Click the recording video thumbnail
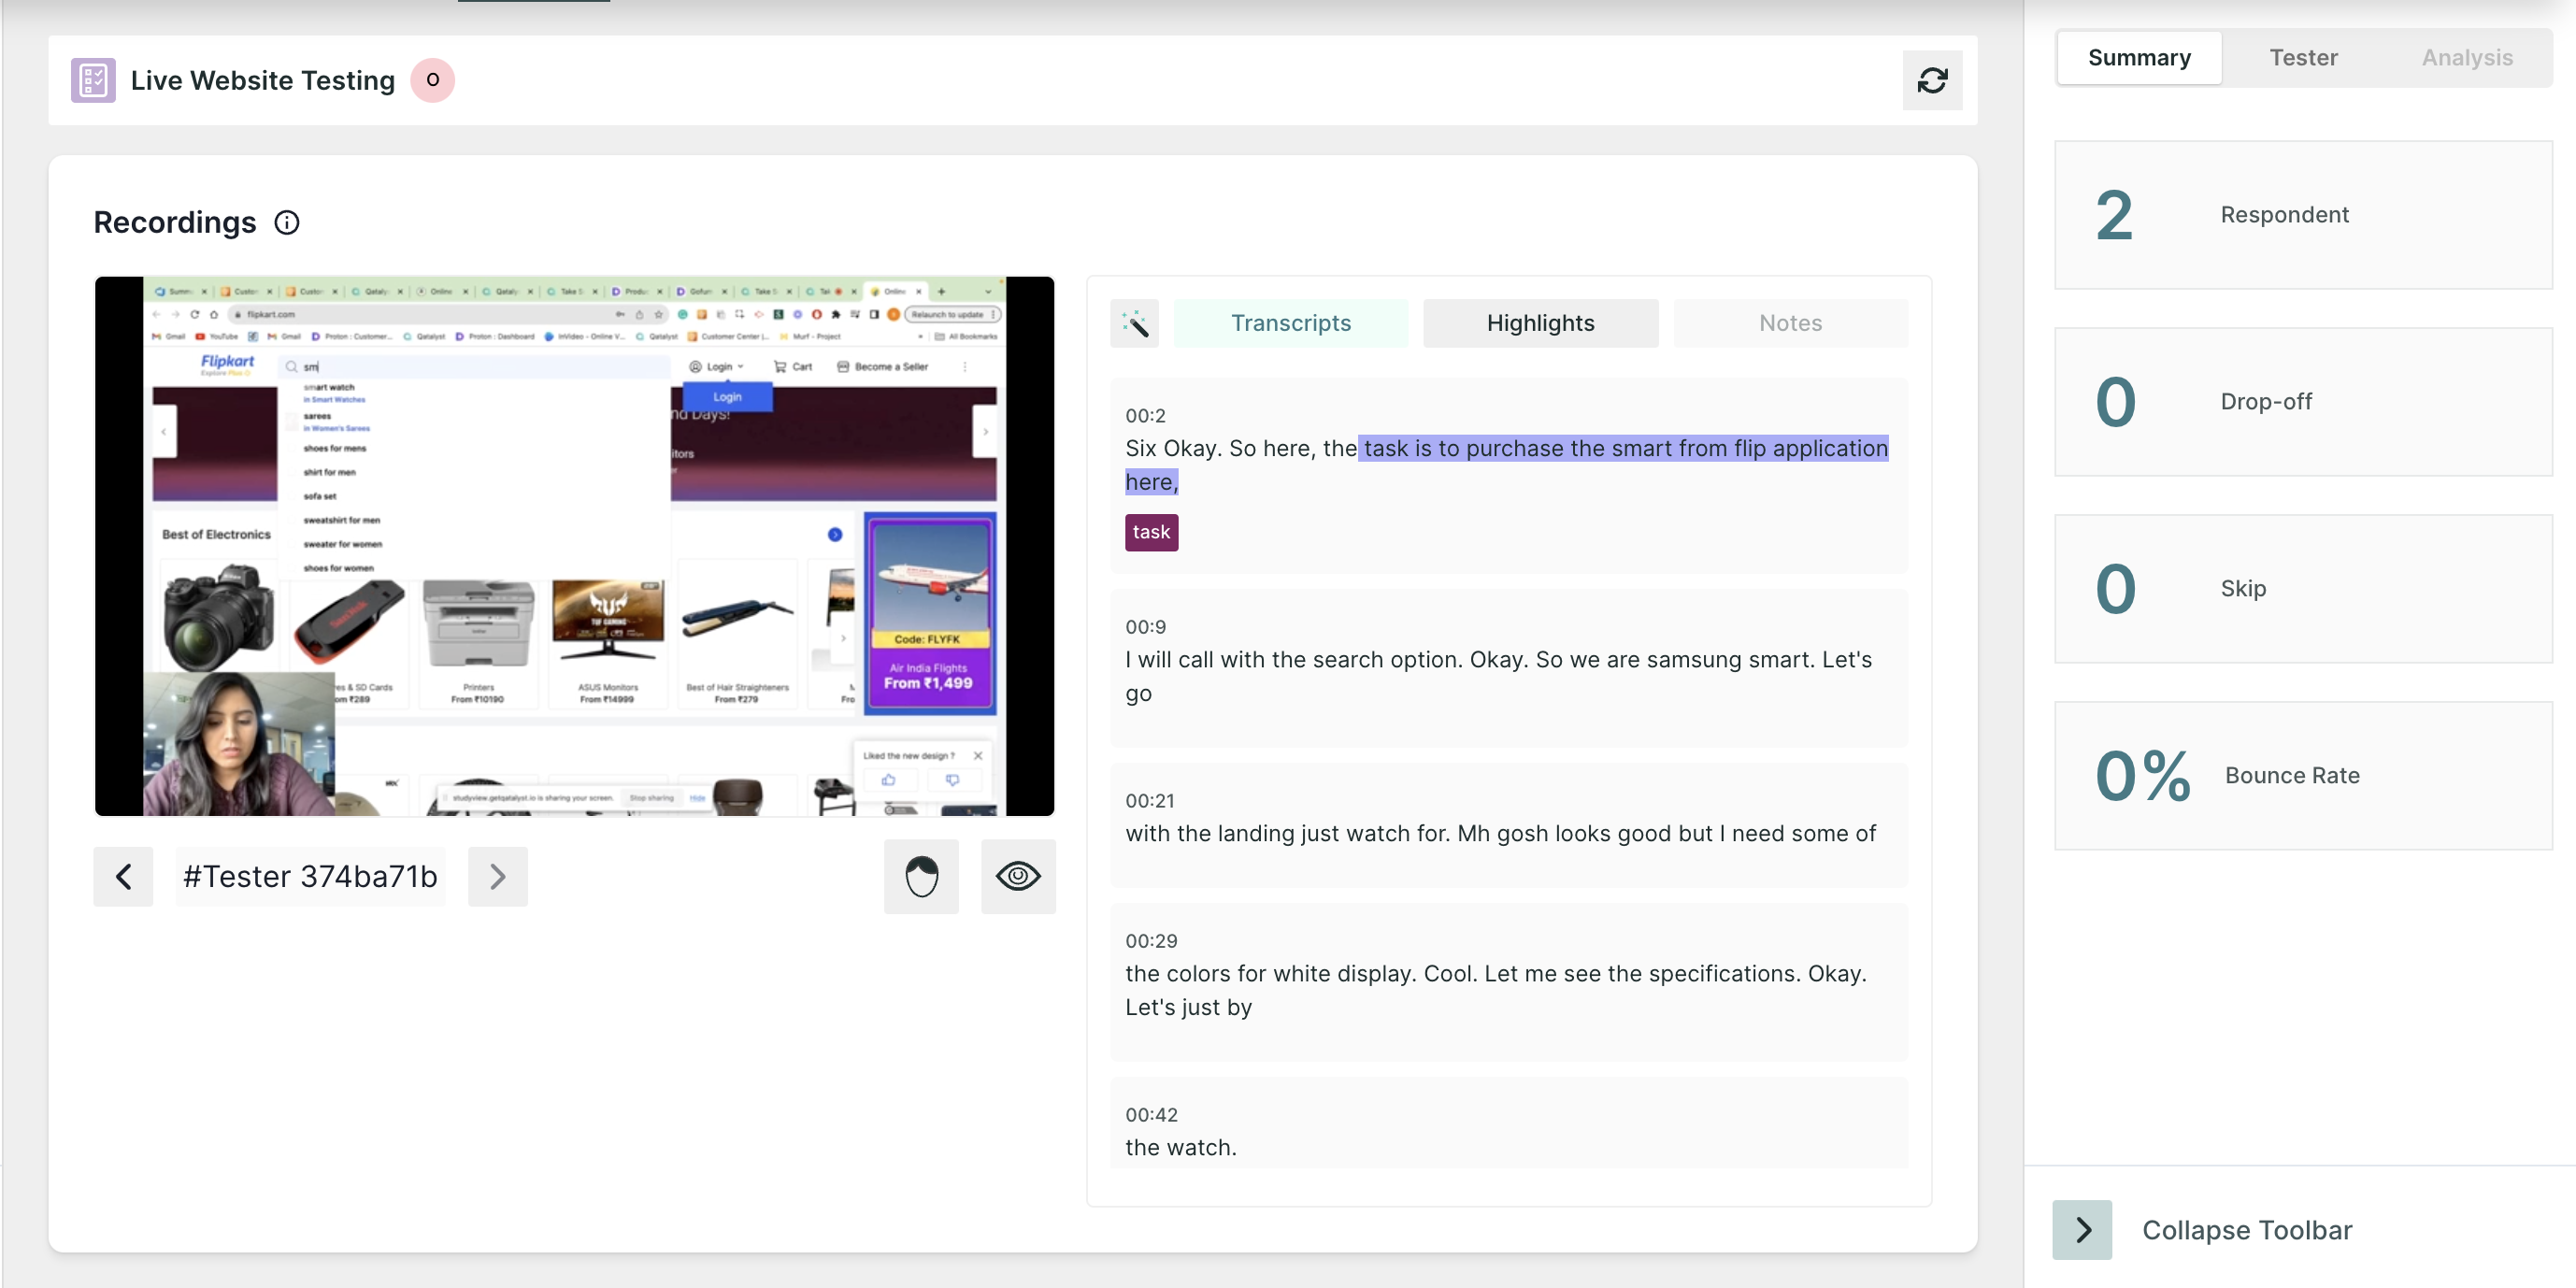 tap(574, 546)
